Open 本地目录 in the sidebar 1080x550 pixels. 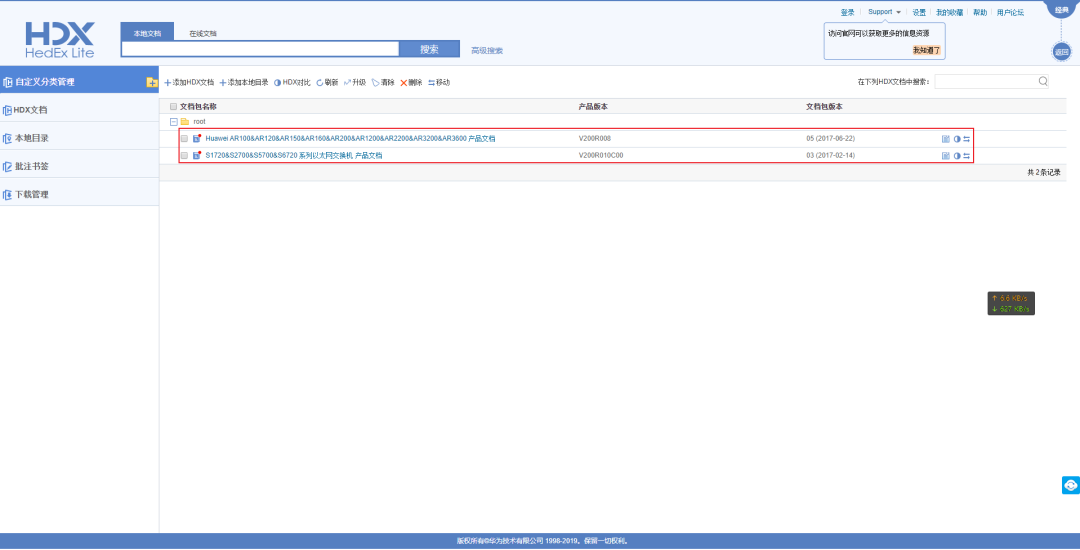[79, 138]
